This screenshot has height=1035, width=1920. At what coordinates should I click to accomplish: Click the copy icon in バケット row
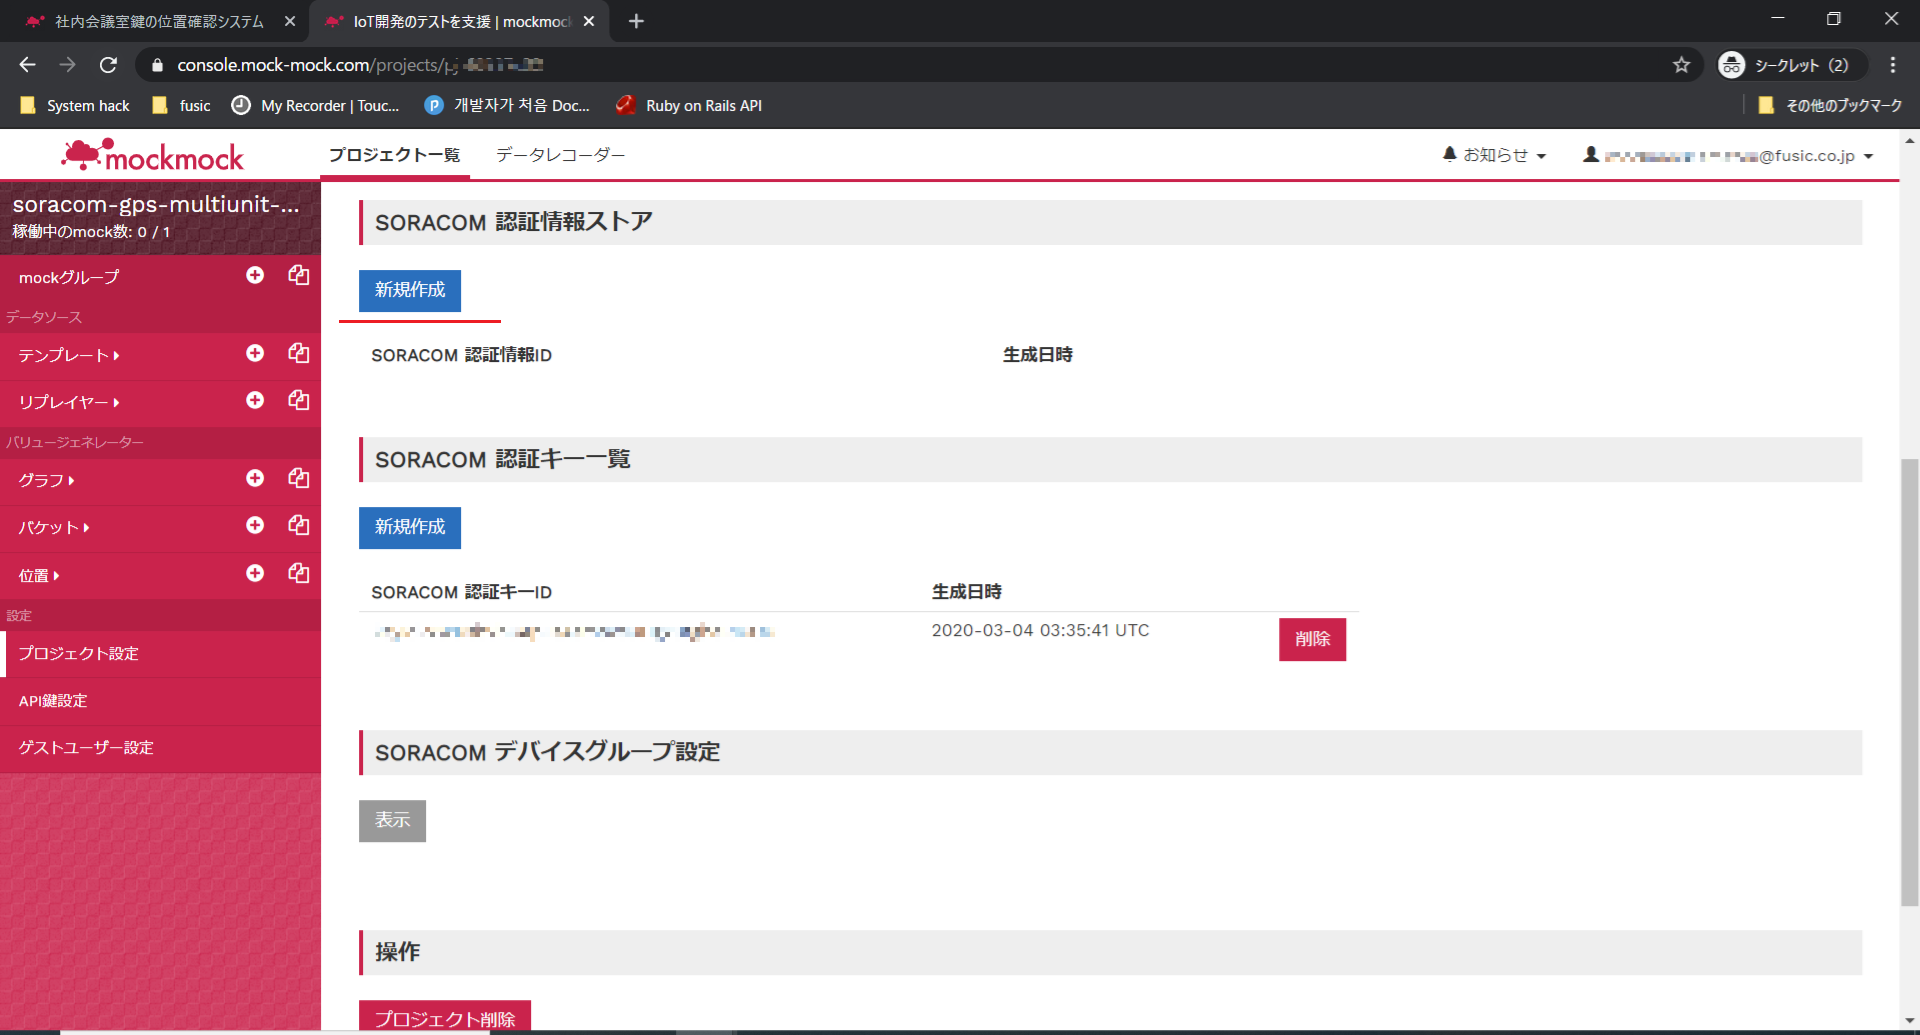coord(298,525)
